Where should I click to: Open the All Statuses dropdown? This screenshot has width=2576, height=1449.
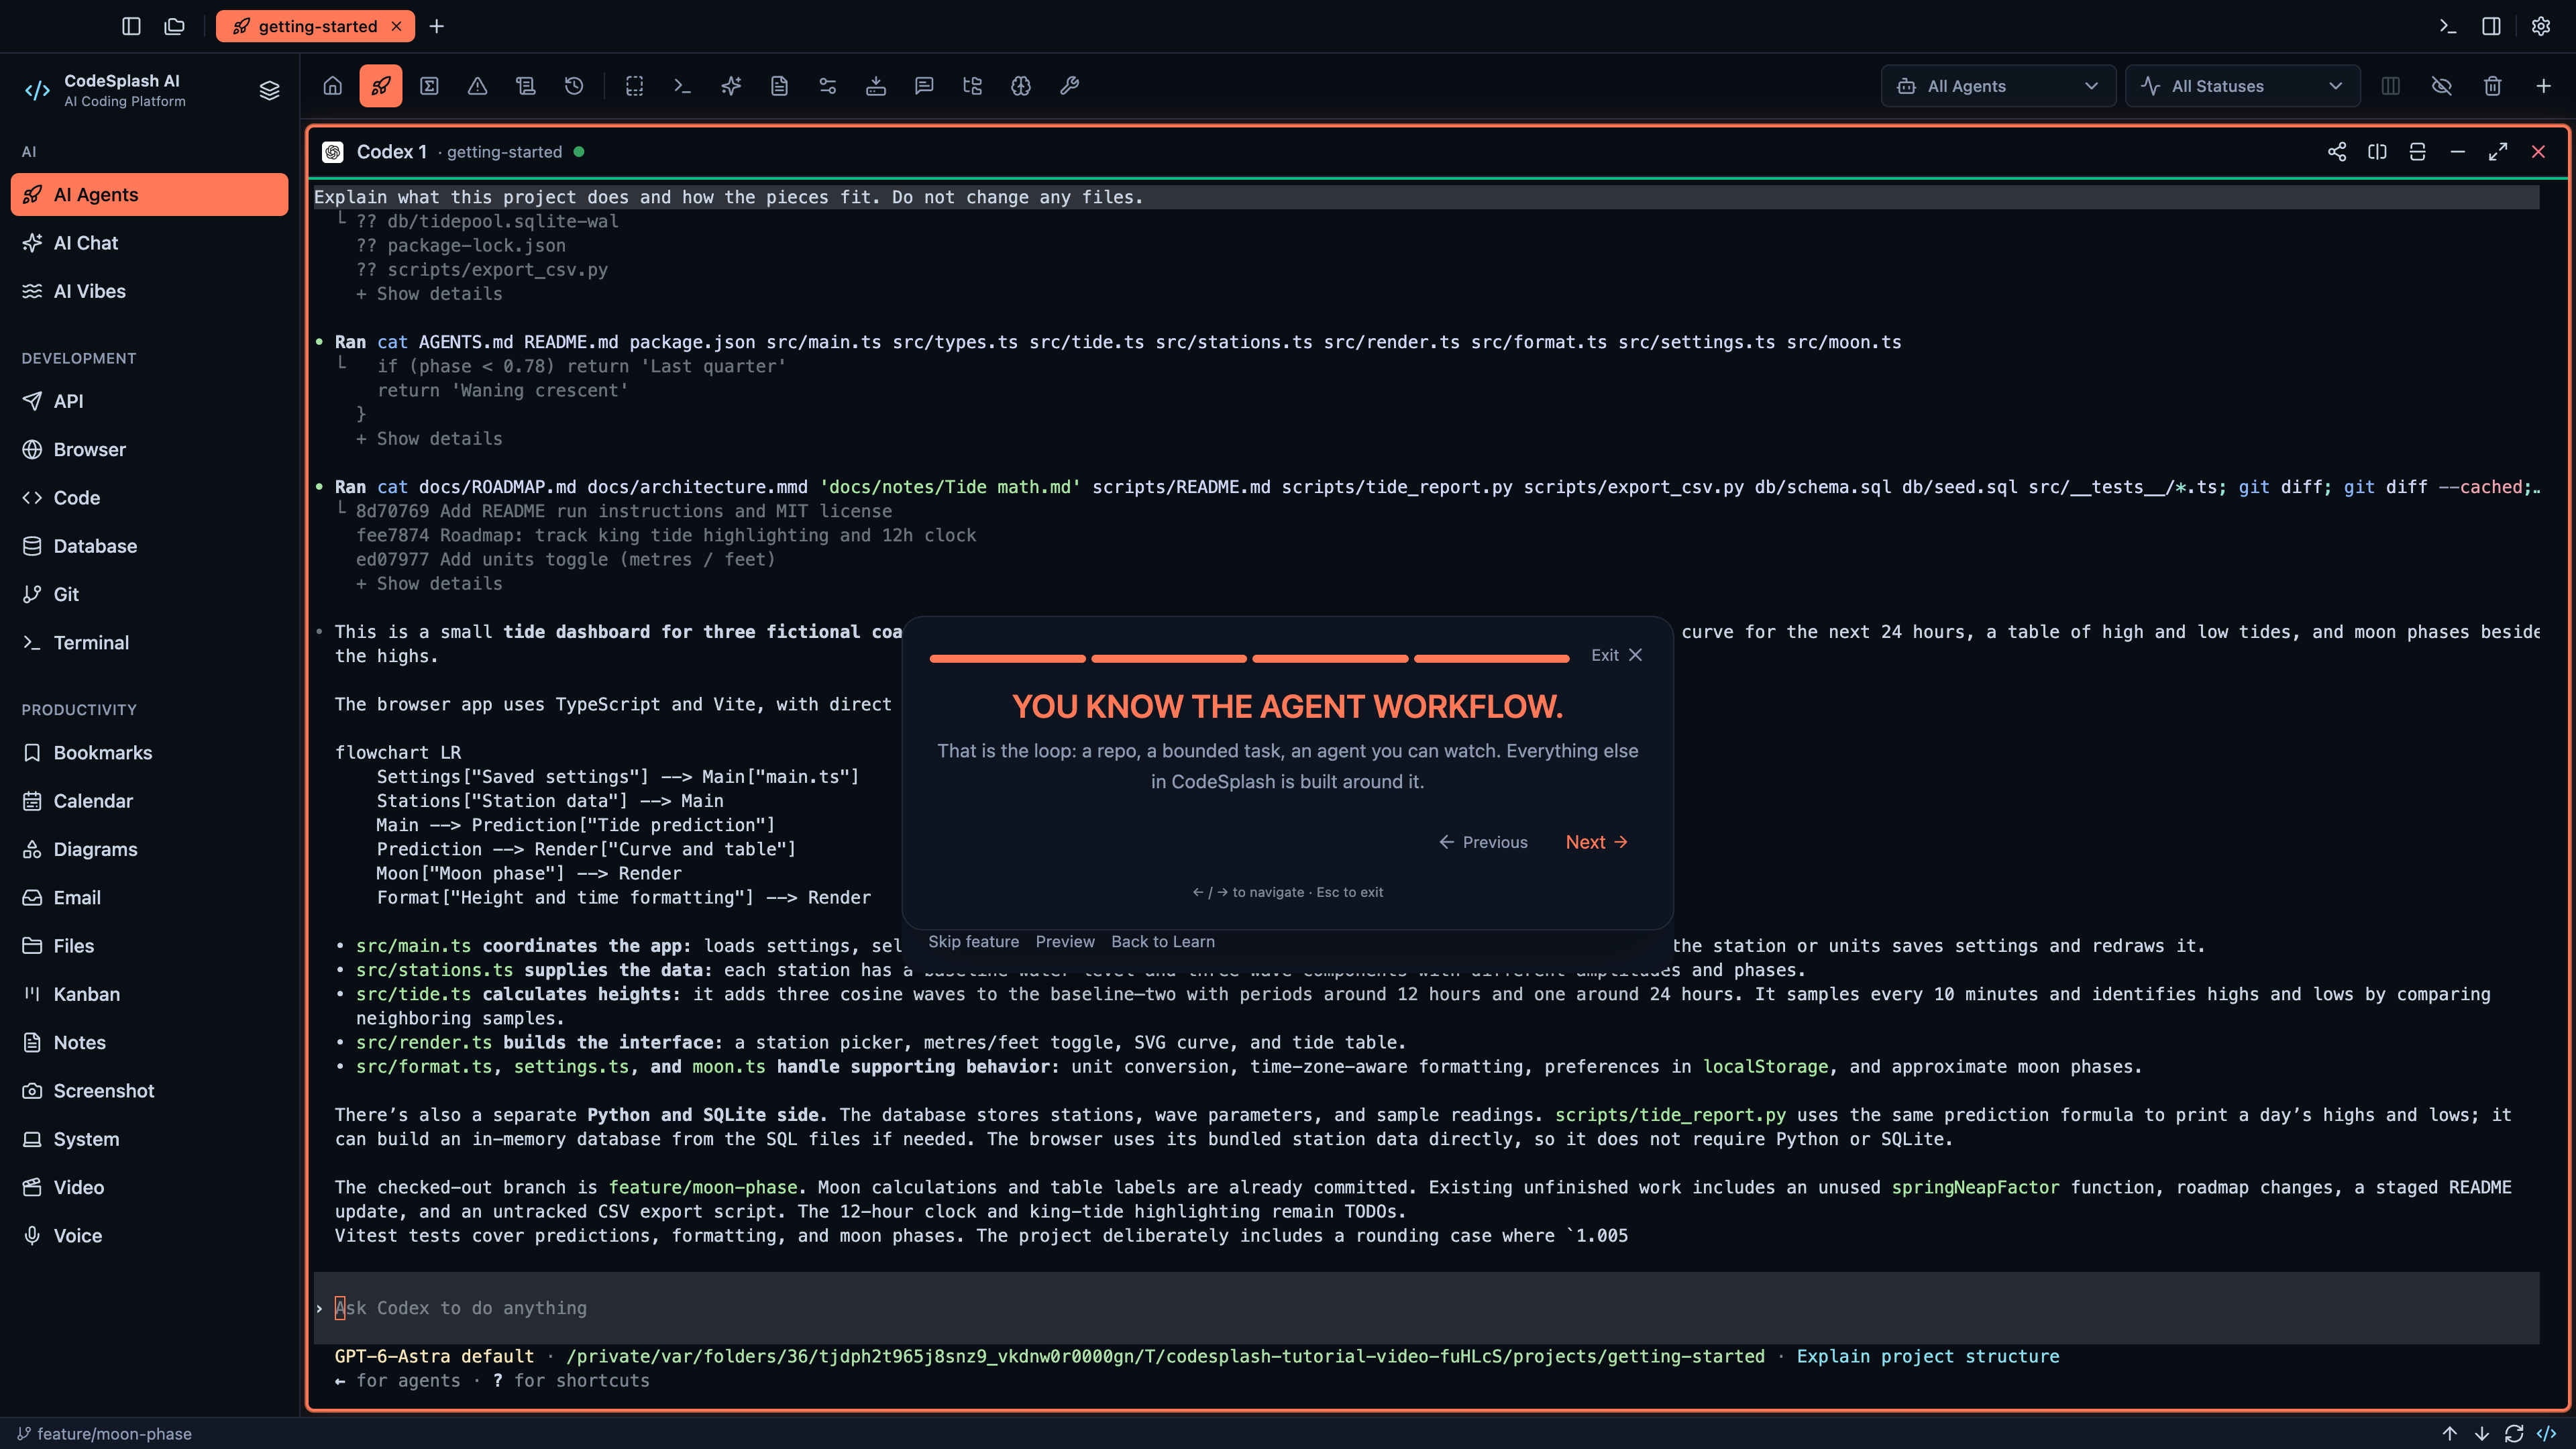point(2242,86)
